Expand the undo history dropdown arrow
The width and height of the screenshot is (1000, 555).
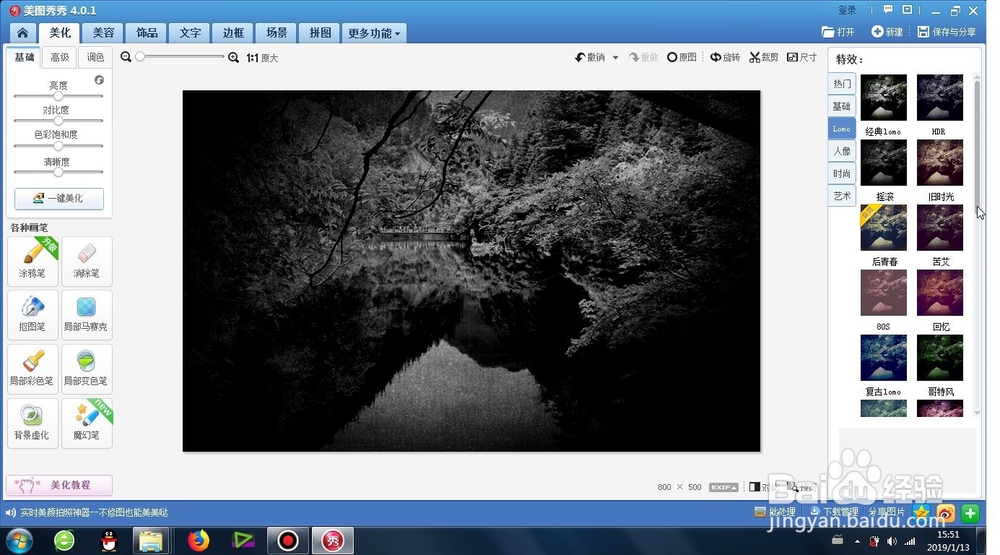[x=615, y=57]
